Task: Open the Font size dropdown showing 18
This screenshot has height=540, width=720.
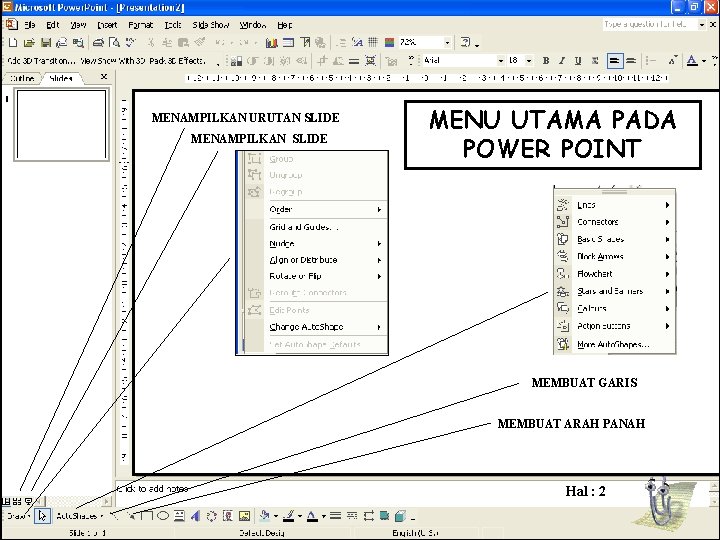Action: [x=529, y=61]
